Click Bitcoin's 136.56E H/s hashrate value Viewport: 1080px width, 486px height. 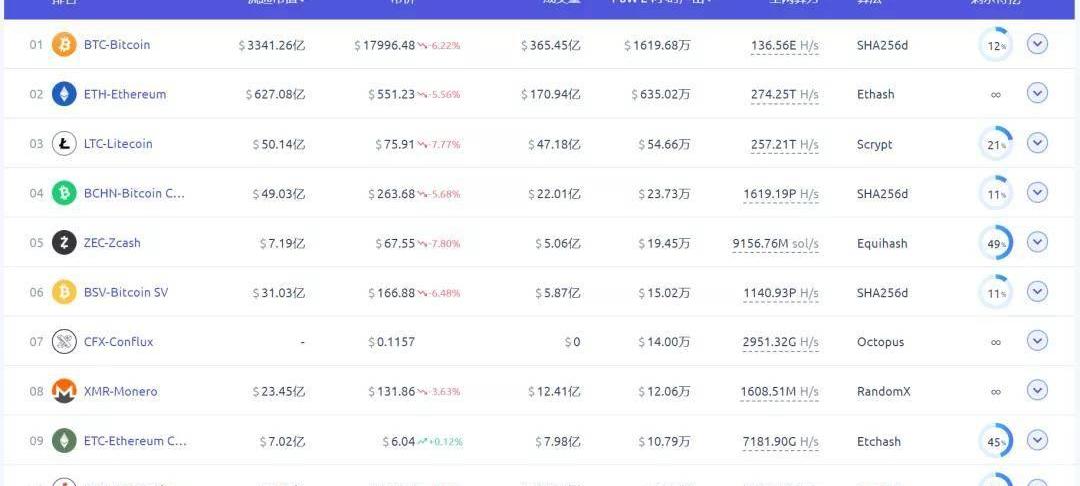(785, 46)
